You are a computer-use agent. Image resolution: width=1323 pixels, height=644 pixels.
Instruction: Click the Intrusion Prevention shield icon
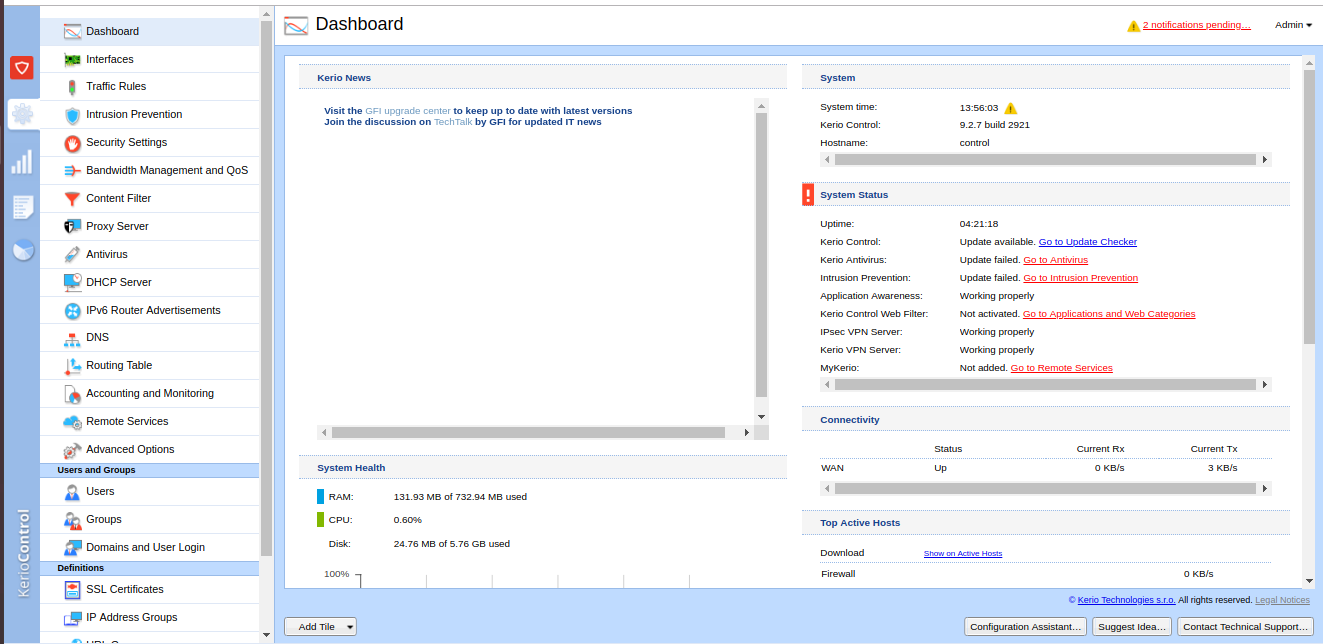click(71, 115)
